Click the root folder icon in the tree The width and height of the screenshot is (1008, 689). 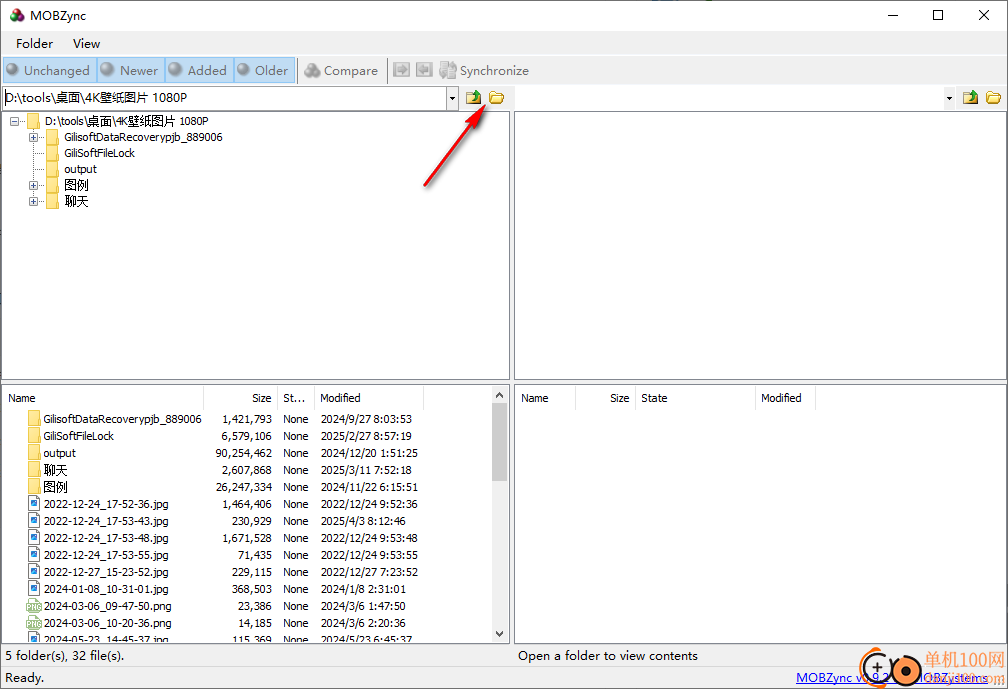[33, 121]
